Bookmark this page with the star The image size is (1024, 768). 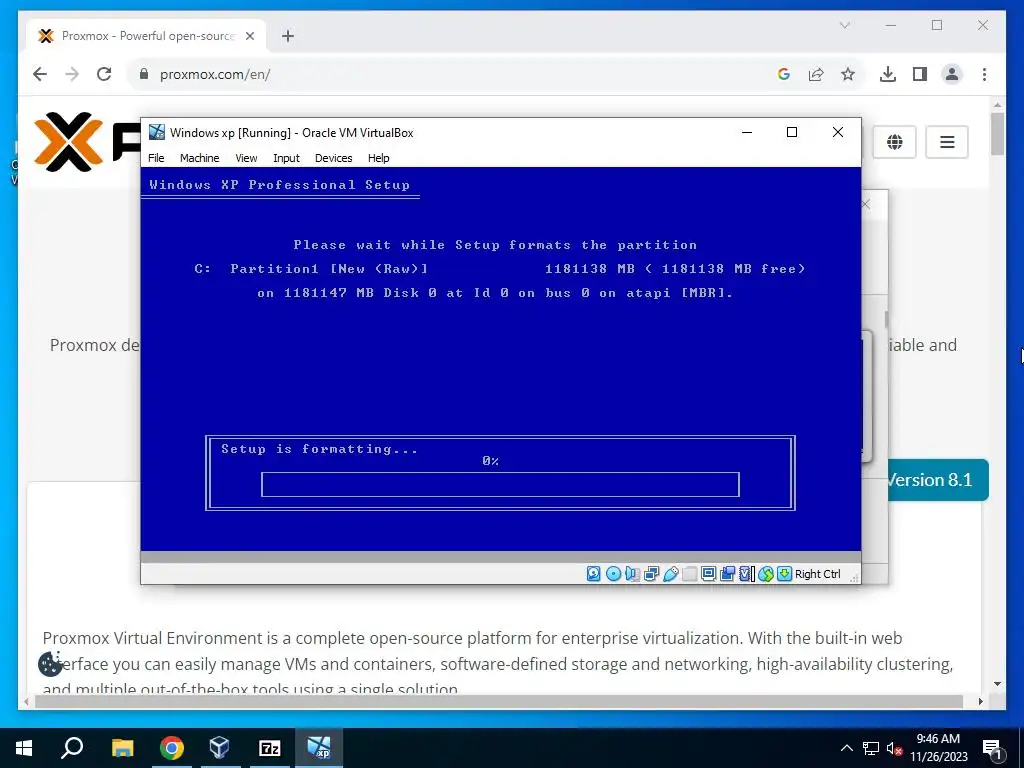click(x=848, y=74)
